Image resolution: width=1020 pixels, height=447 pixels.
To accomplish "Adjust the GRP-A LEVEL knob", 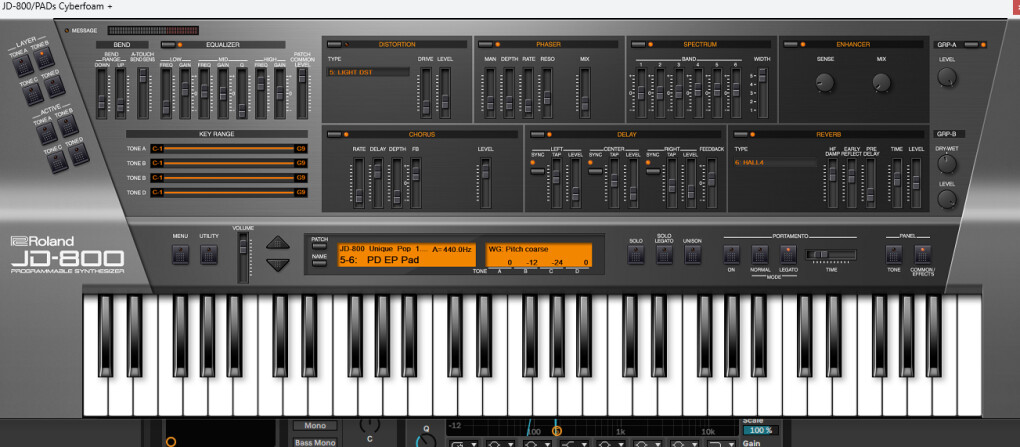I will coord(946,77).
